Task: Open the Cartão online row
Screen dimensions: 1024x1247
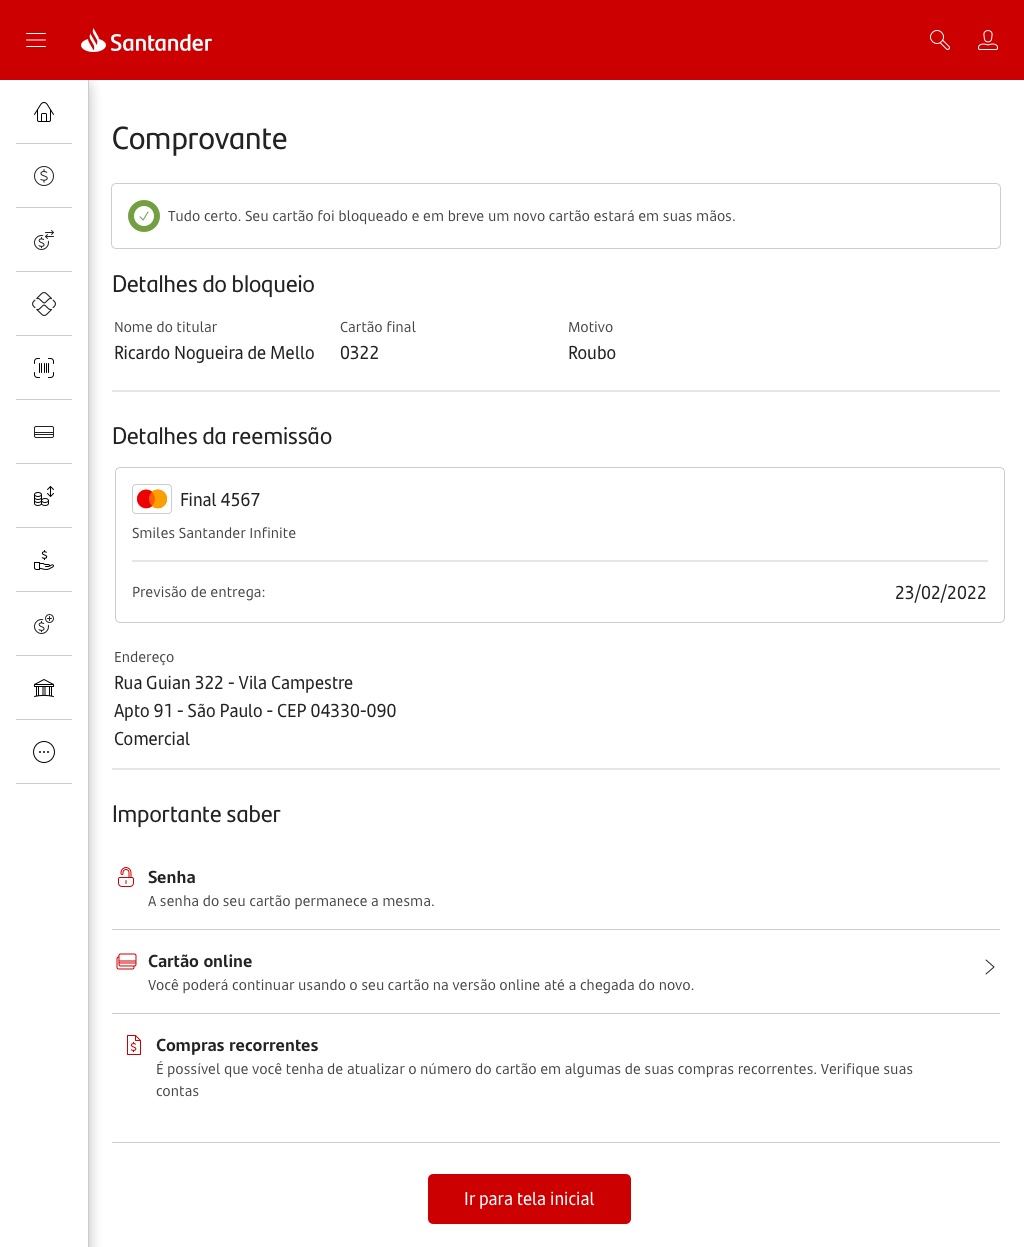Action: [556, 972]
